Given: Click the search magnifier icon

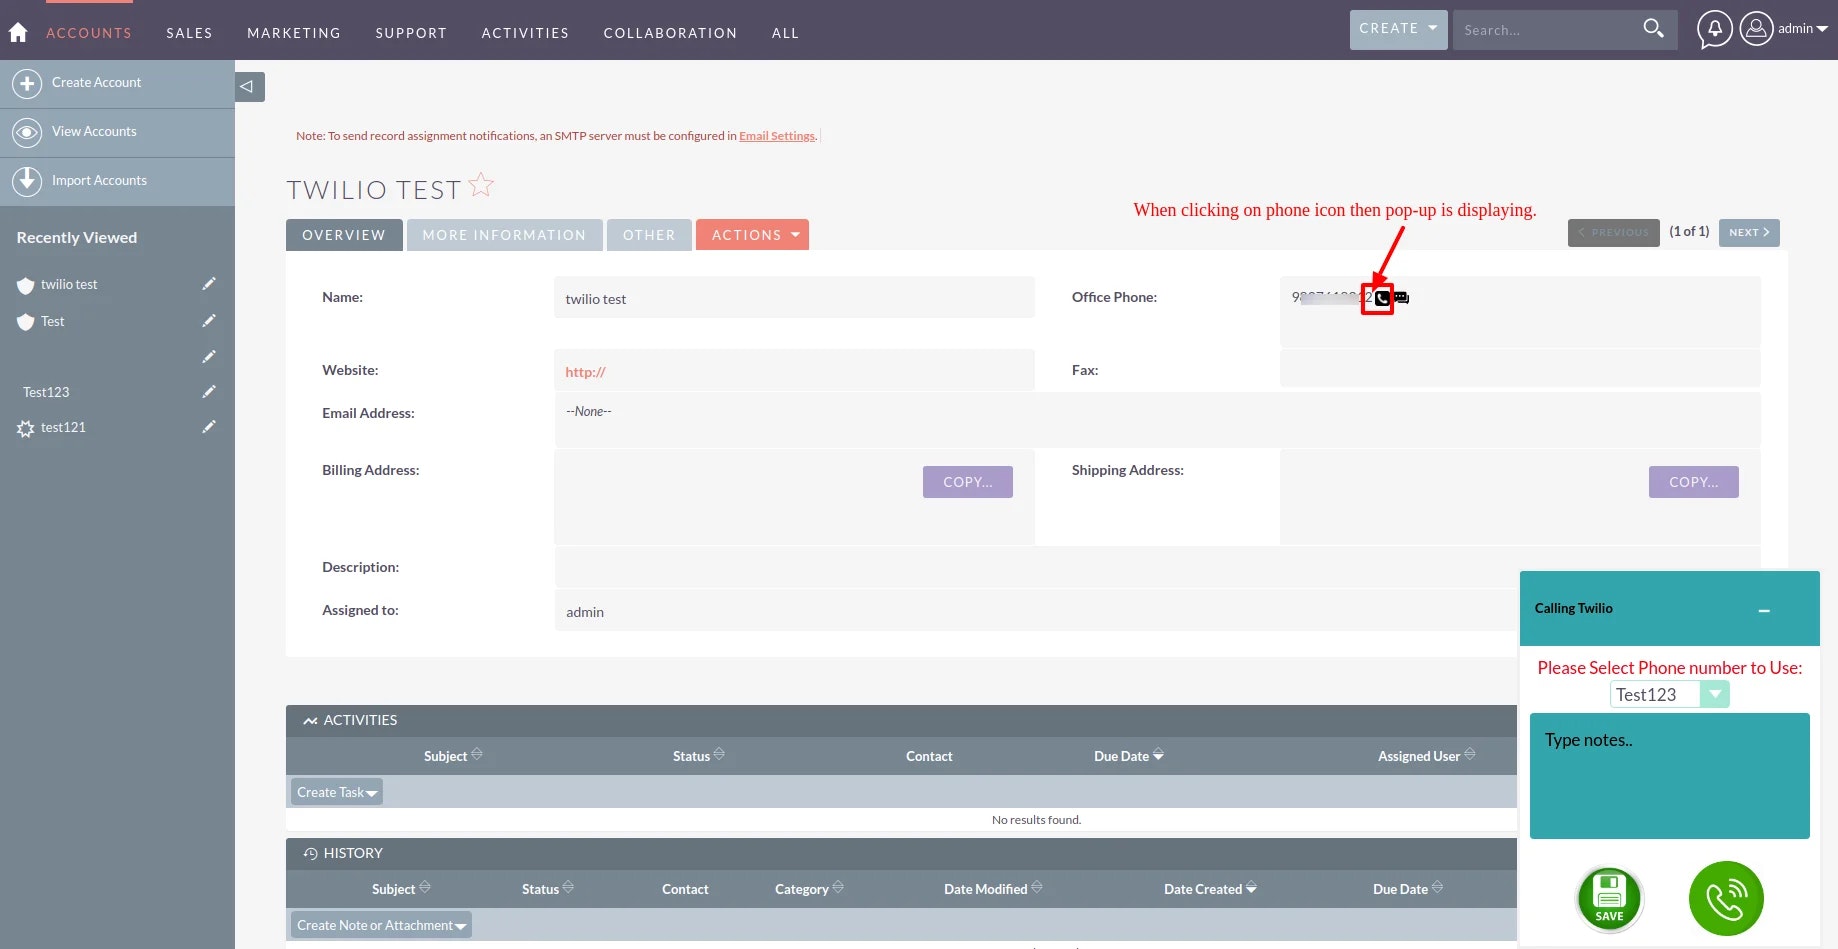Looking at the screenshot, I should pos(1653,29).
